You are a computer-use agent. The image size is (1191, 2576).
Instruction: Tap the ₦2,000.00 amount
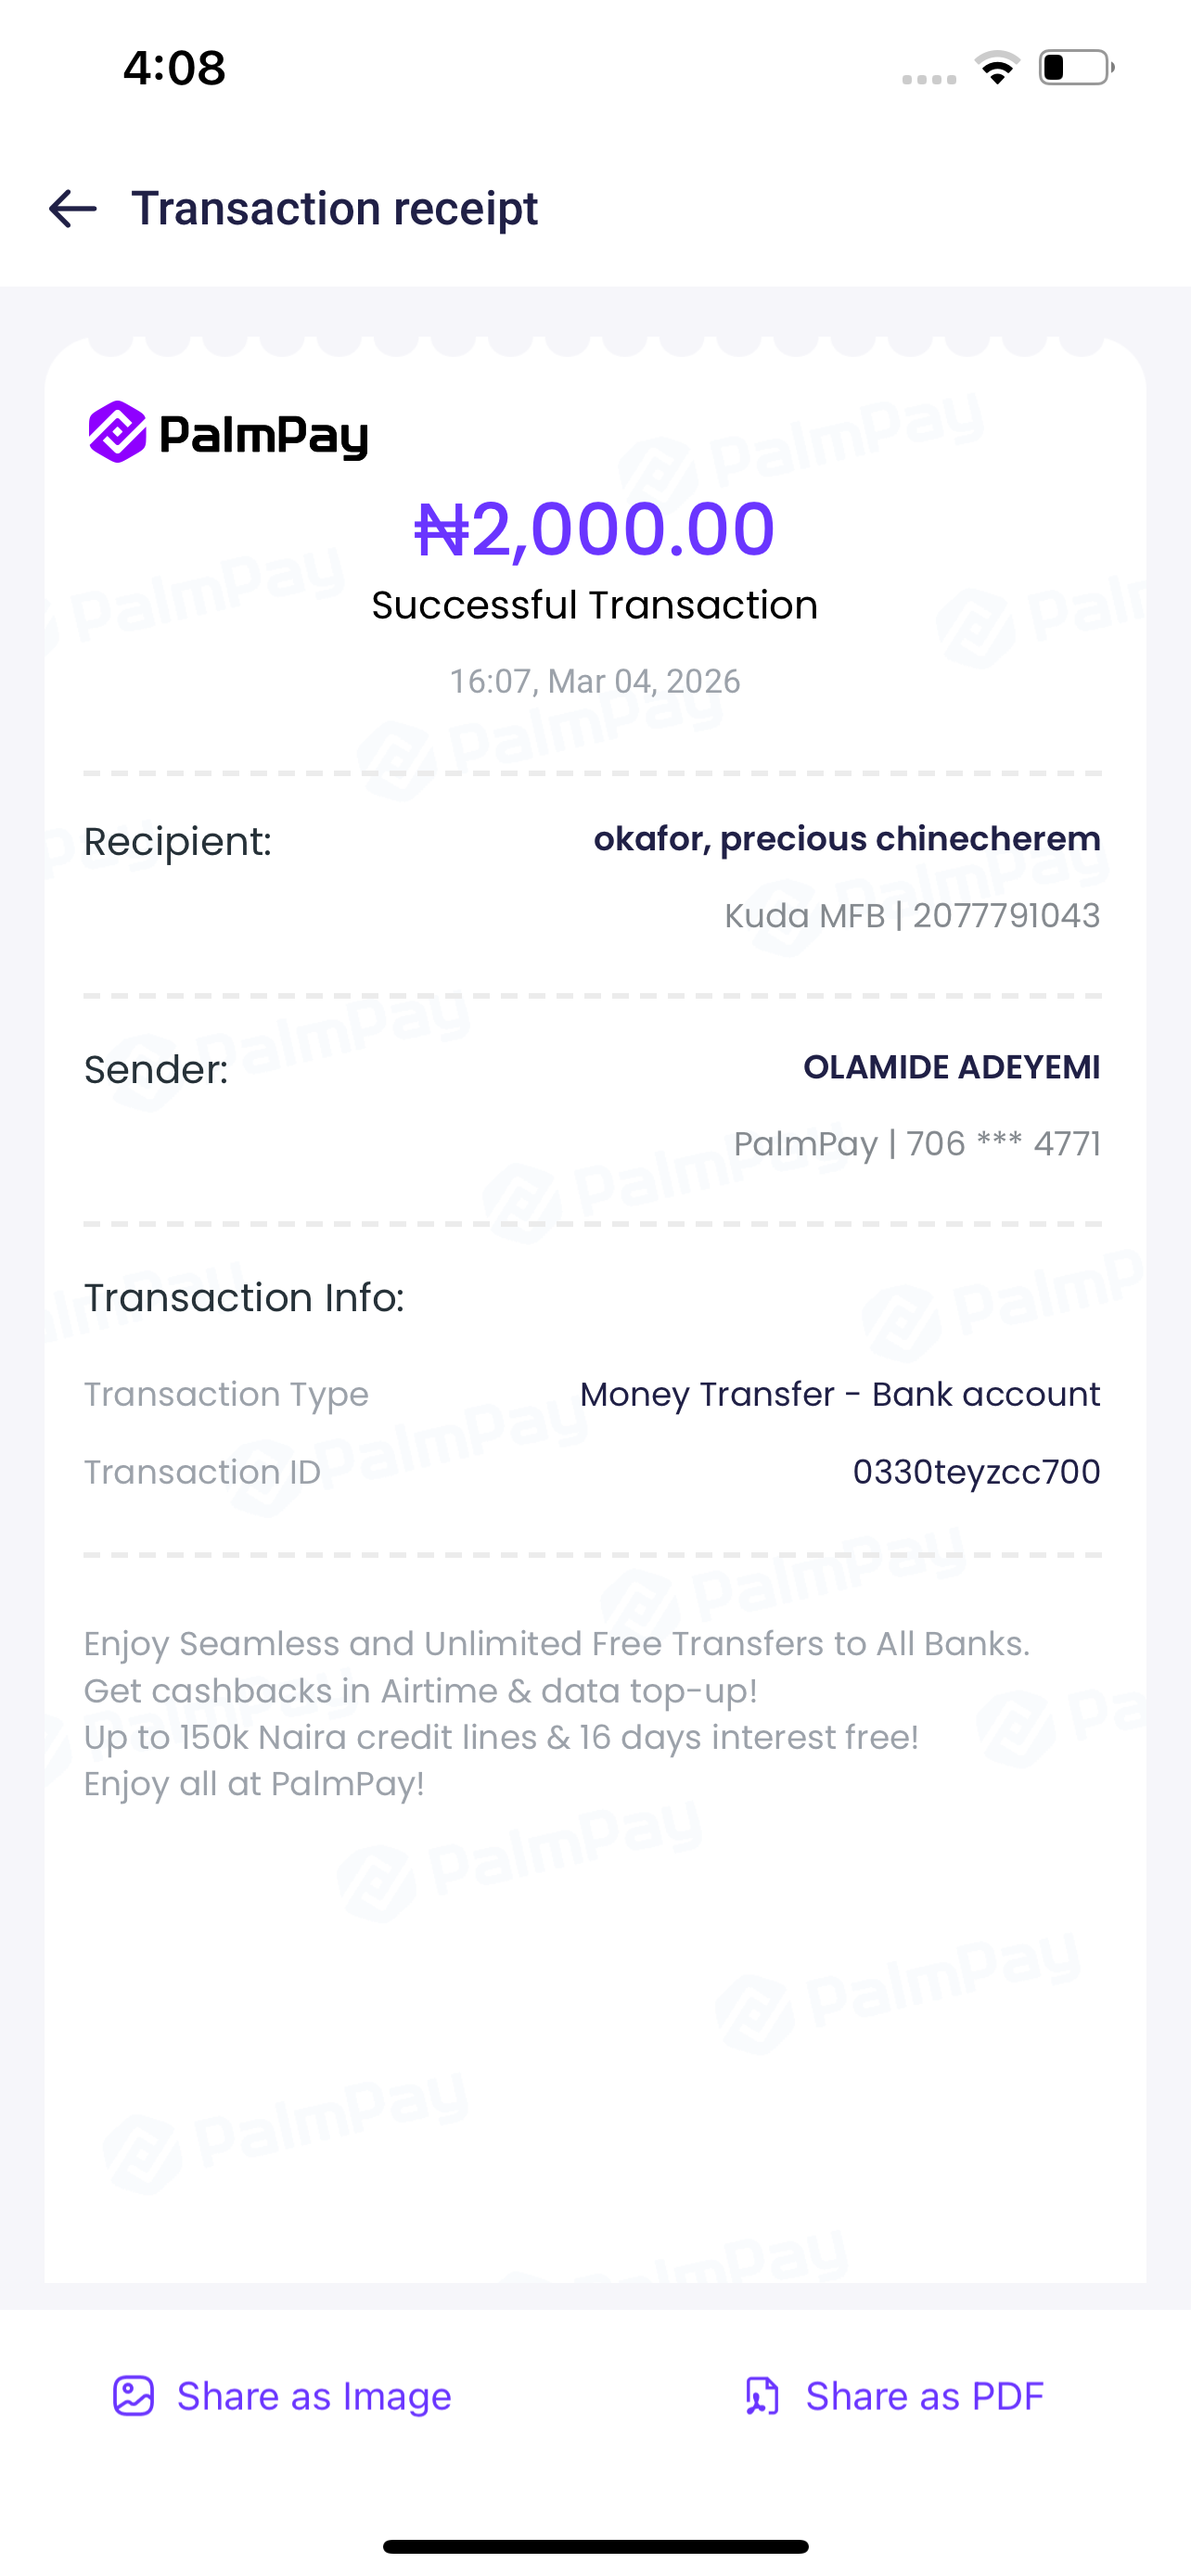click(595, 529)
